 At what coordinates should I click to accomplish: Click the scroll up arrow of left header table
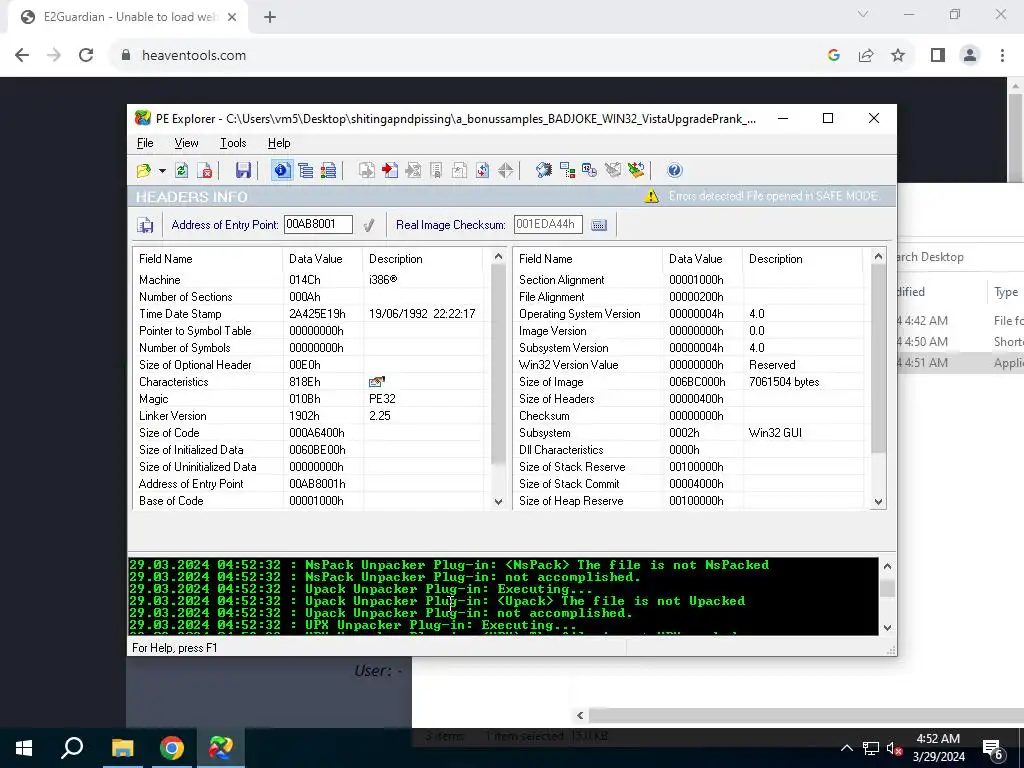[498, 257]
